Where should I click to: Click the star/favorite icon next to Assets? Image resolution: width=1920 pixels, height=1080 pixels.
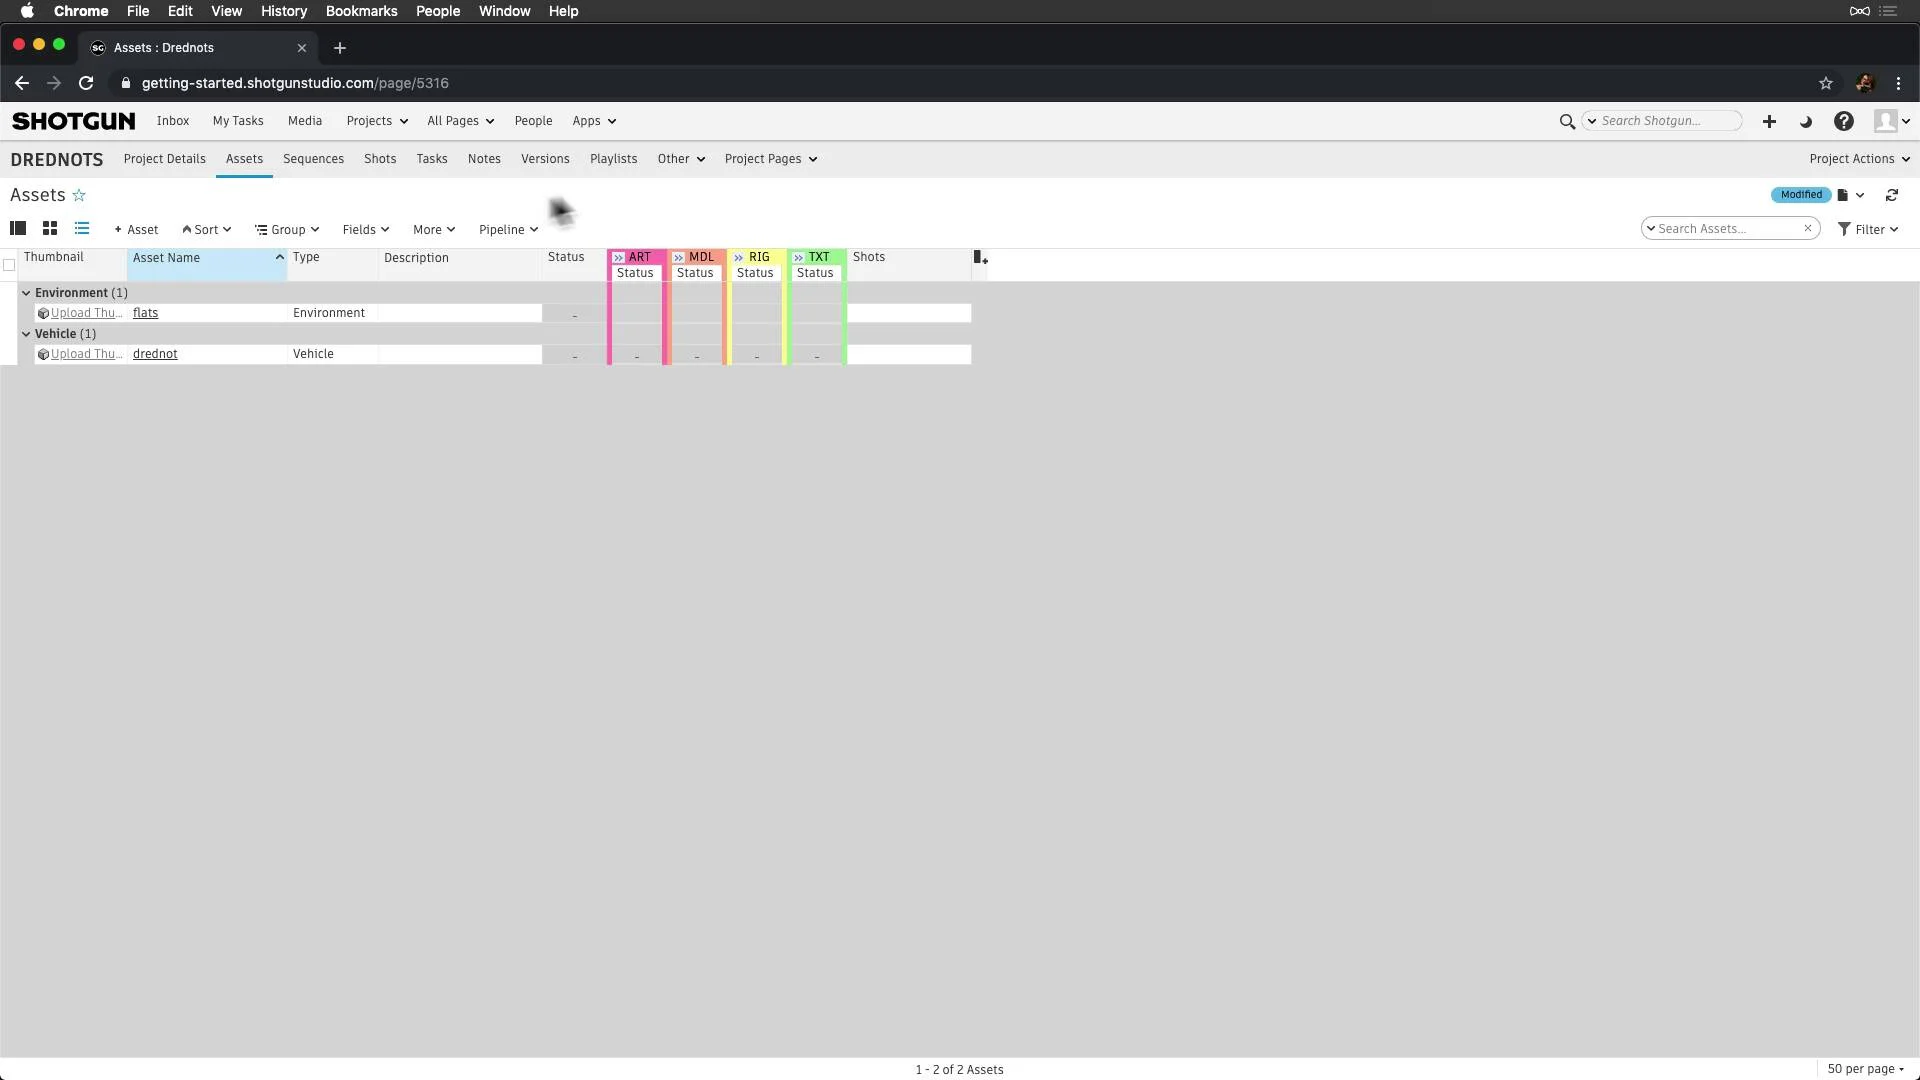(79, 195)
